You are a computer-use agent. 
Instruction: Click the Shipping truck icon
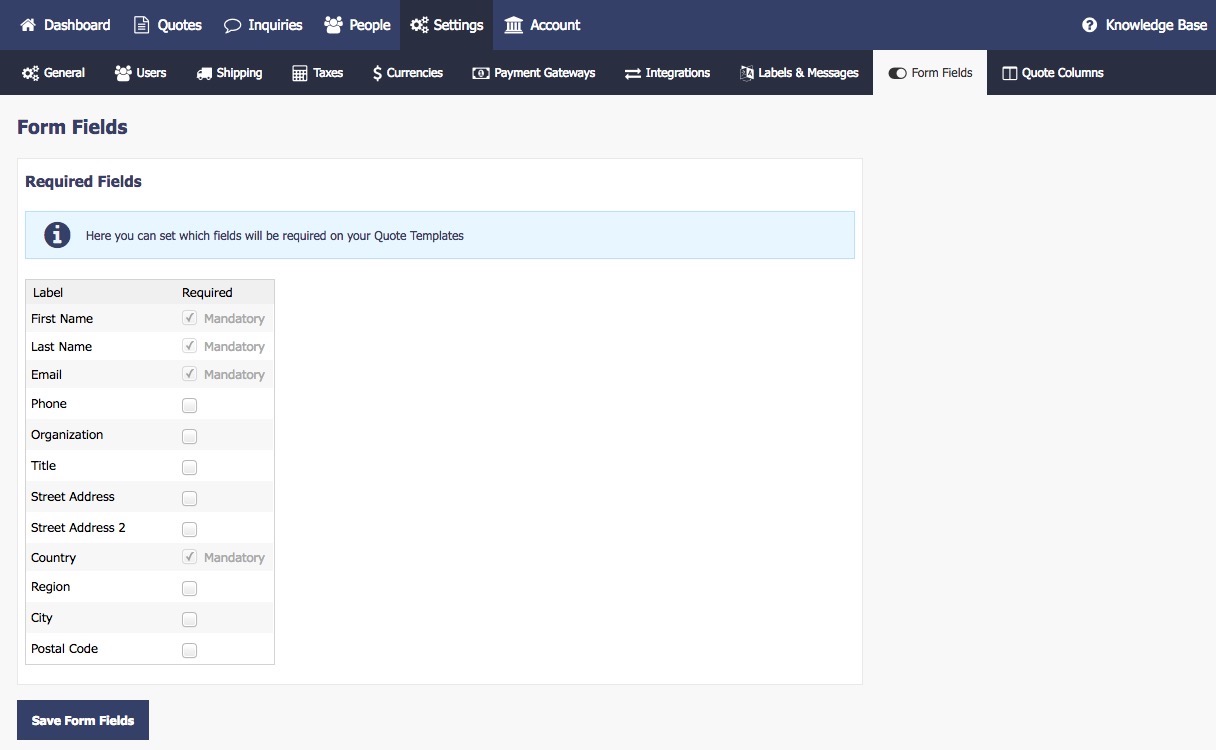[204, 73]
